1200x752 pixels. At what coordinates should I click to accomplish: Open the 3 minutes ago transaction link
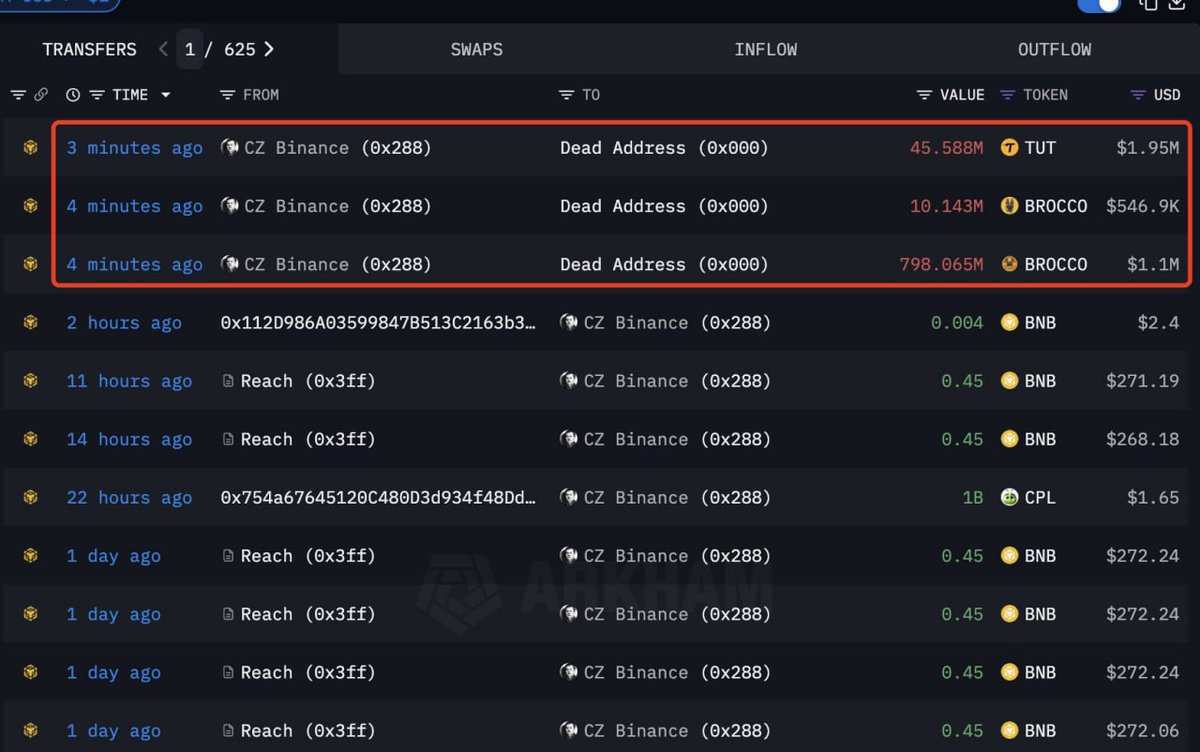click(x=135, y=148)
